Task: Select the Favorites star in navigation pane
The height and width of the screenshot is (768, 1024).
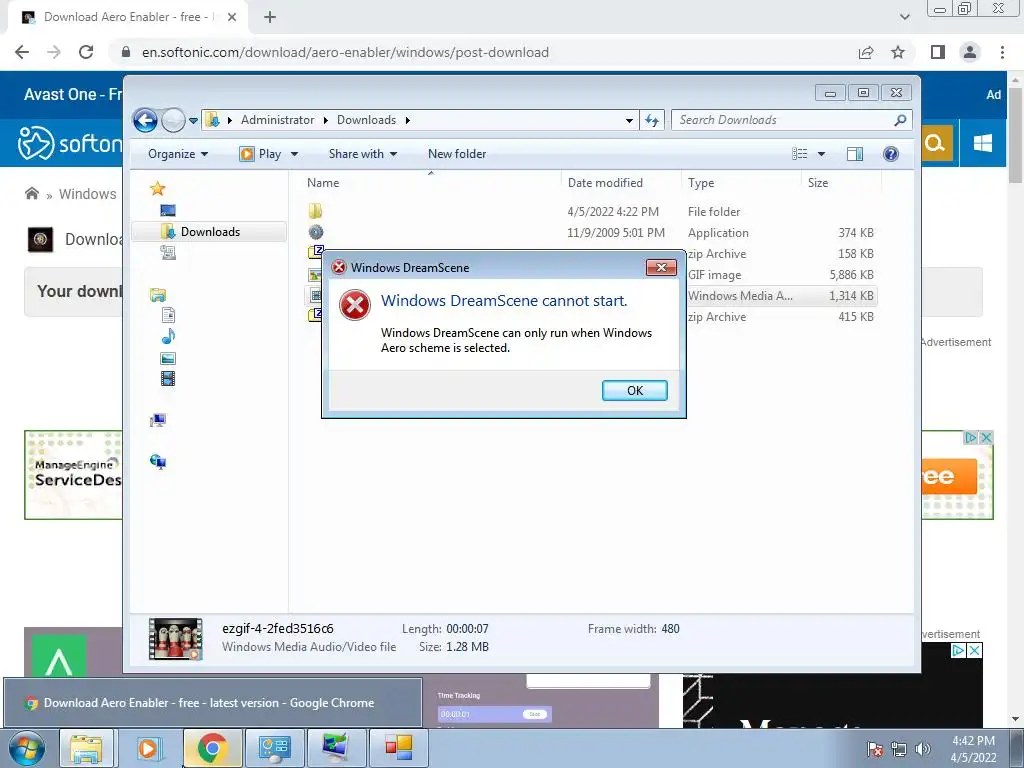Action: (157, 189)
